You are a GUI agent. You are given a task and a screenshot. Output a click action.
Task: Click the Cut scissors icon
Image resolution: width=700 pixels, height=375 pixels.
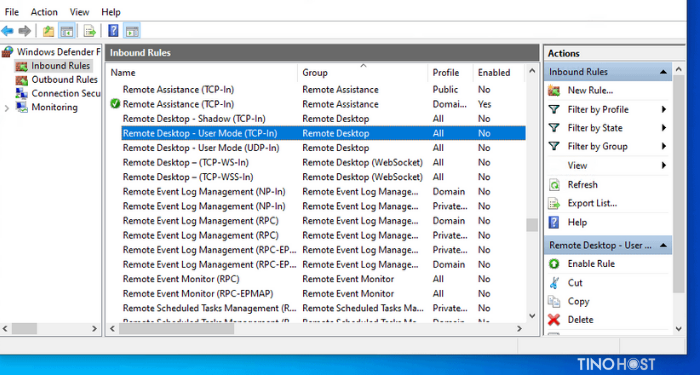554,283
